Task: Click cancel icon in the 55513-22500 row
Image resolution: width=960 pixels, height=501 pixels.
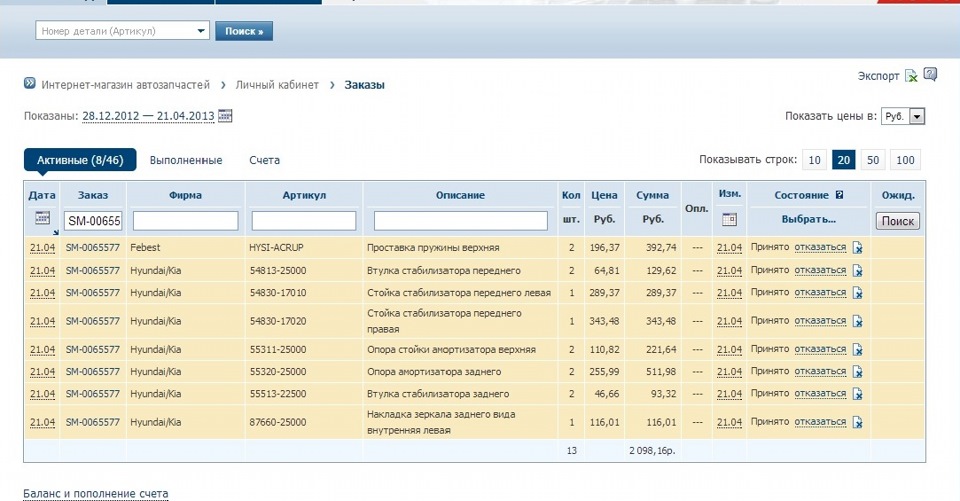Action: click(x=858, y=394)
